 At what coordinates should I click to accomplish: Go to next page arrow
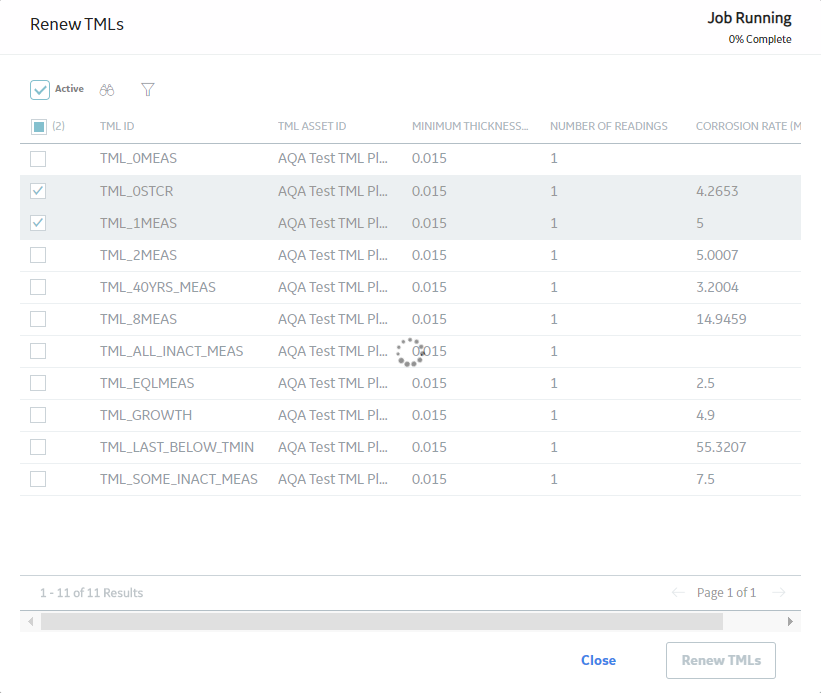coord(779,593)
